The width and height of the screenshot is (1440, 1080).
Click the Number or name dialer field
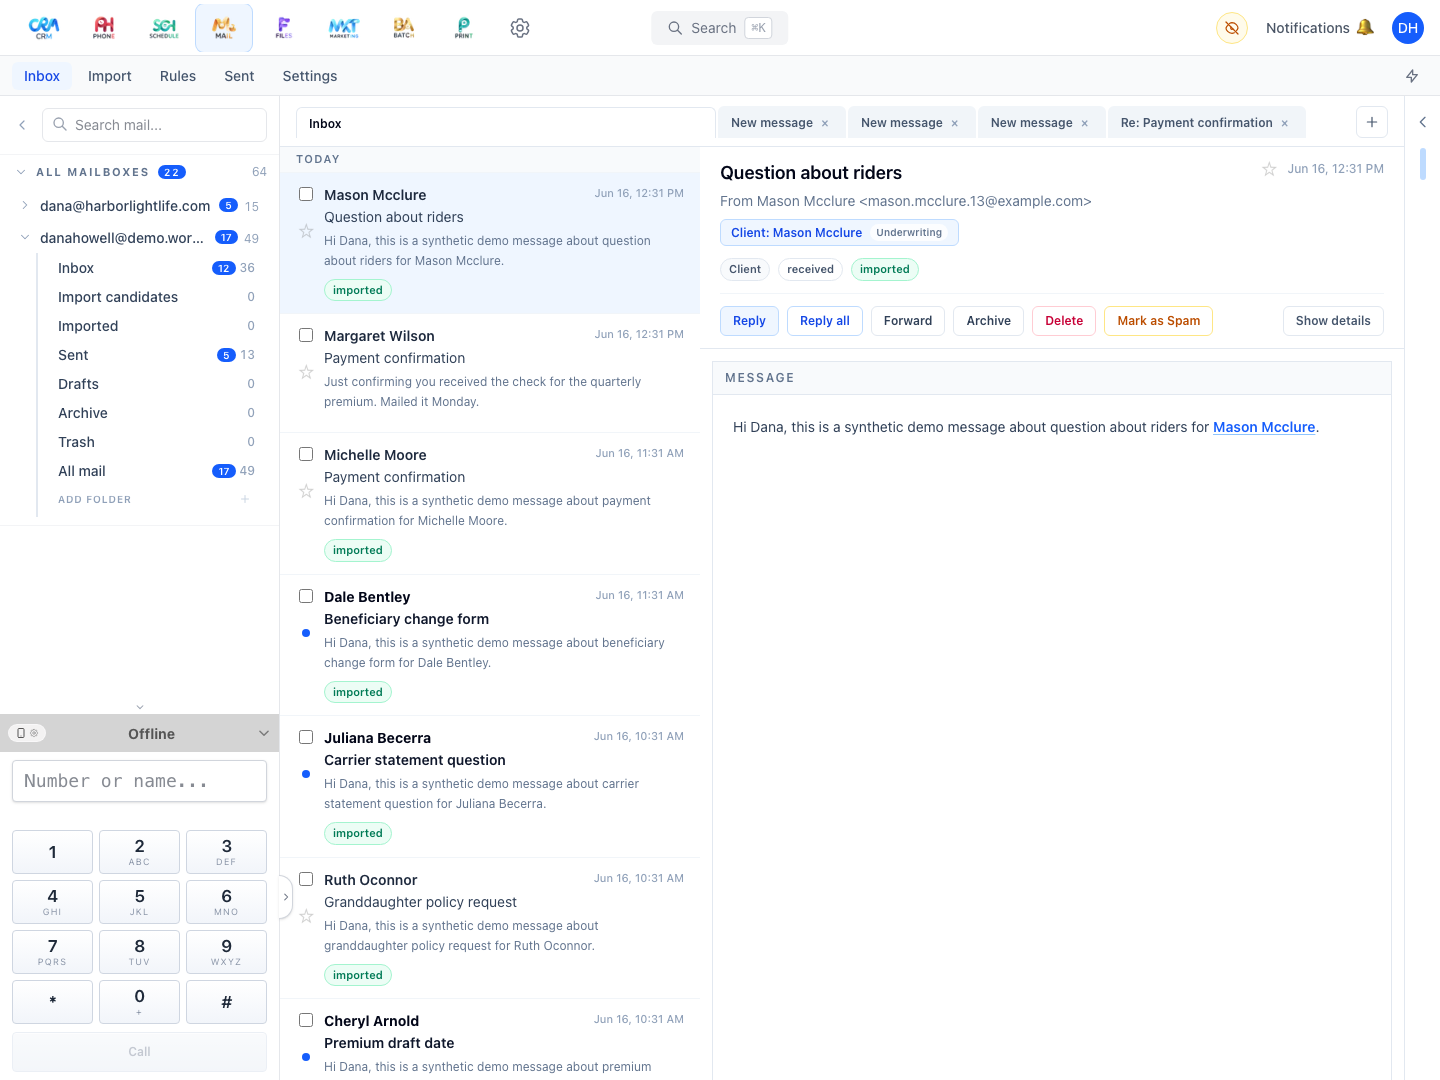pos(139,781)
